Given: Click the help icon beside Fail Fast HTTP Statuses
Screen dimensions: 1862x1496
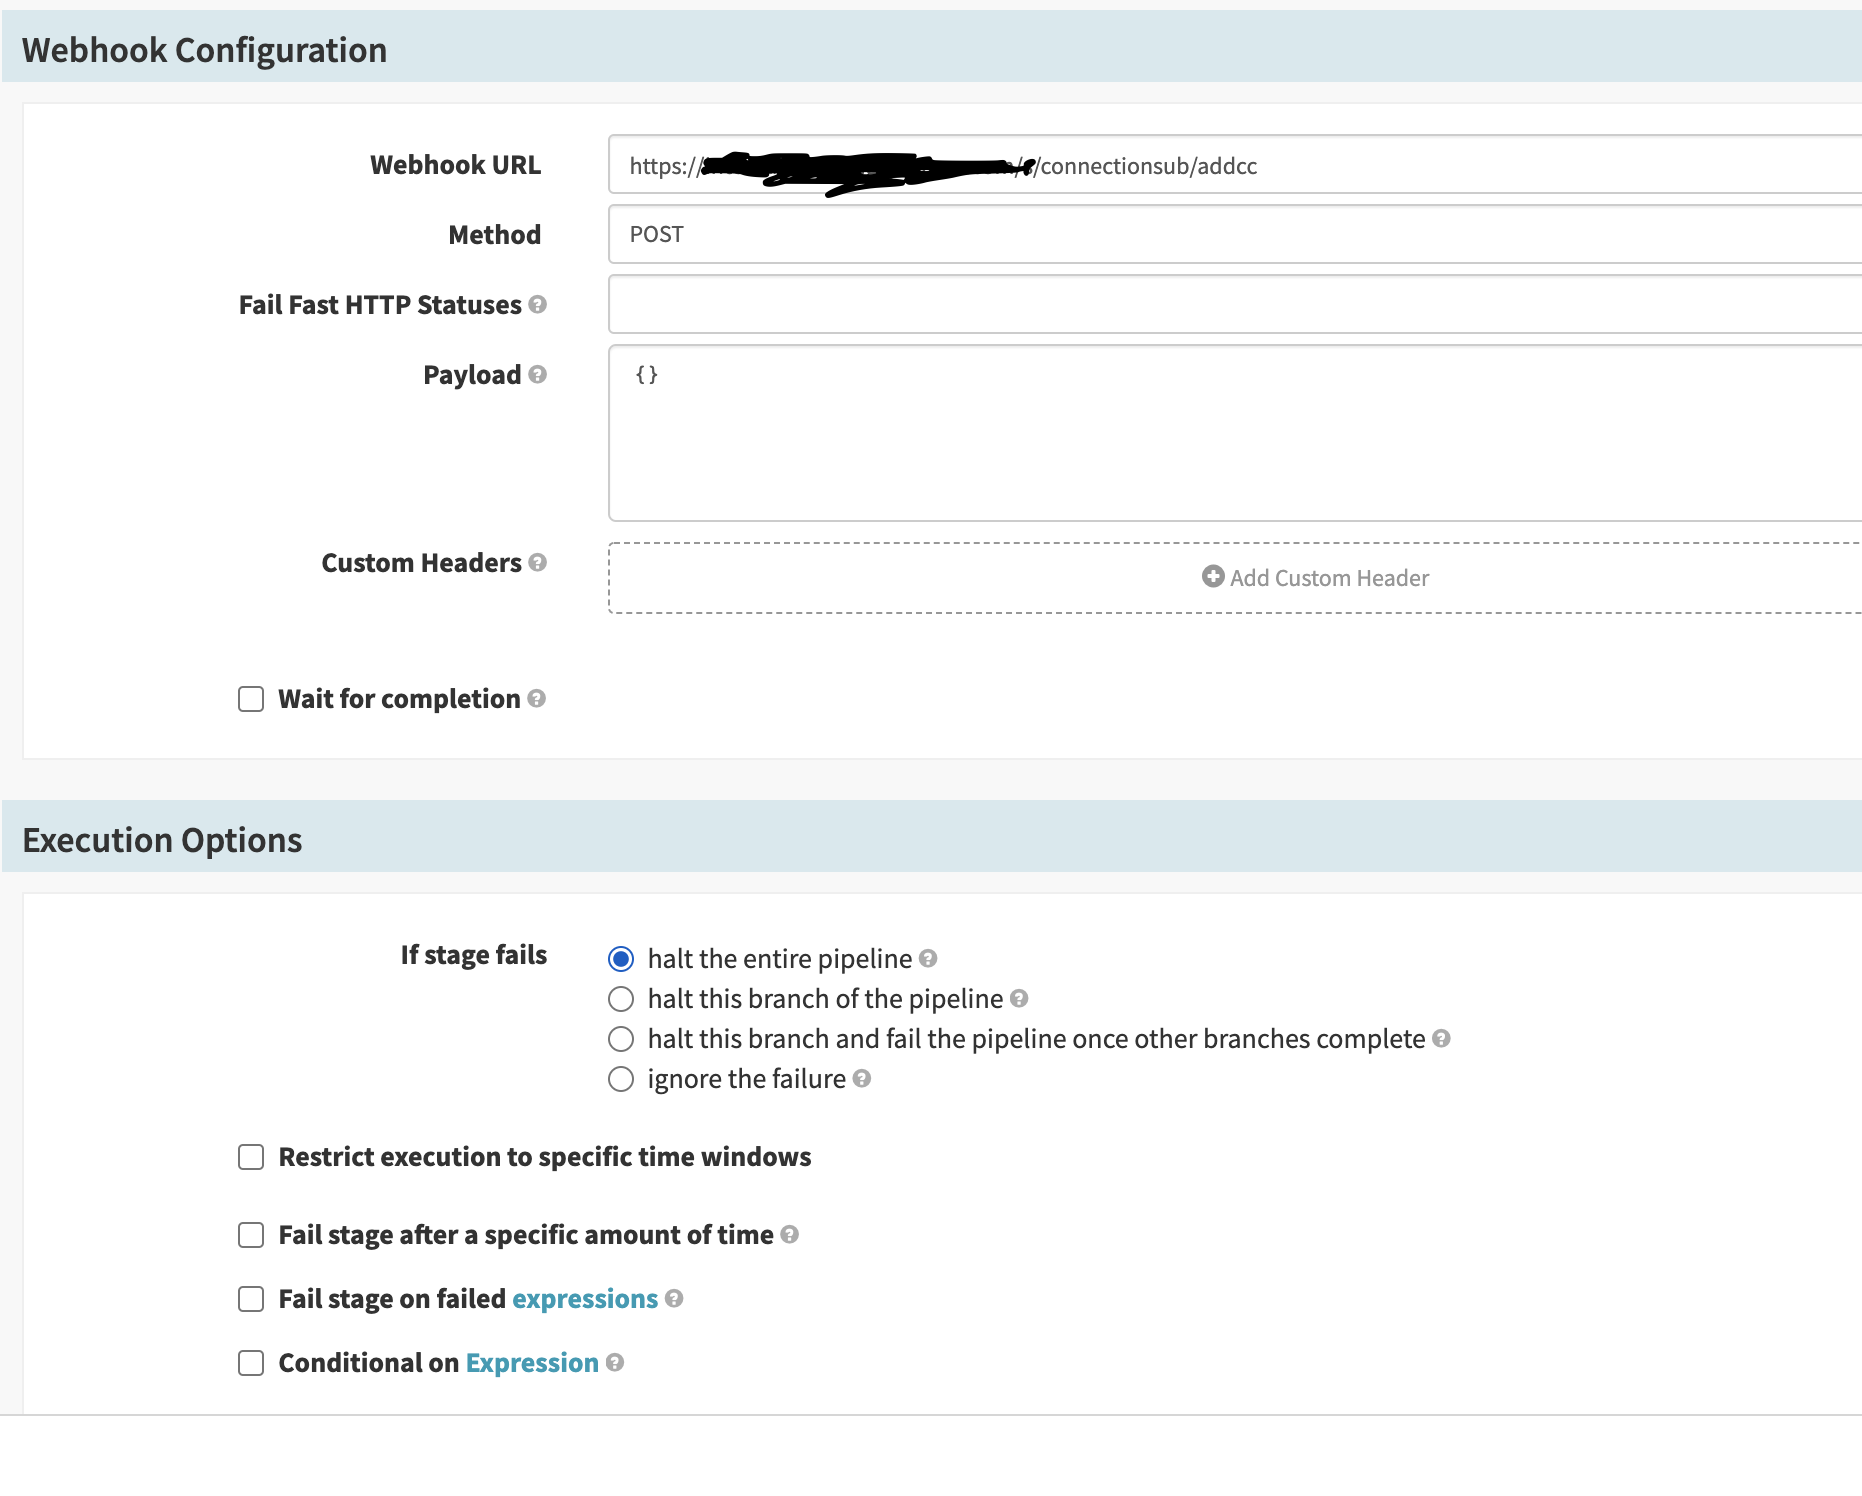Looking at the screenshot, I should pyautogui.click(x=539, y=304).
